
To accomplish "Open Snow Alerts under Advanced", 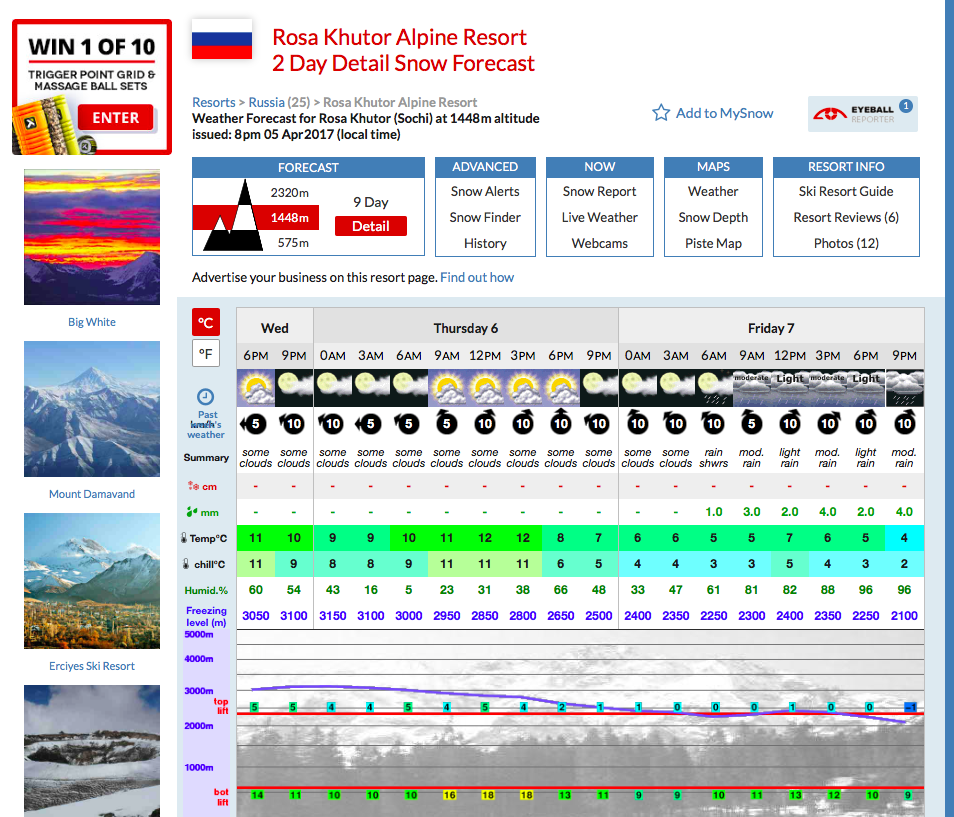I will pos(485,192).
